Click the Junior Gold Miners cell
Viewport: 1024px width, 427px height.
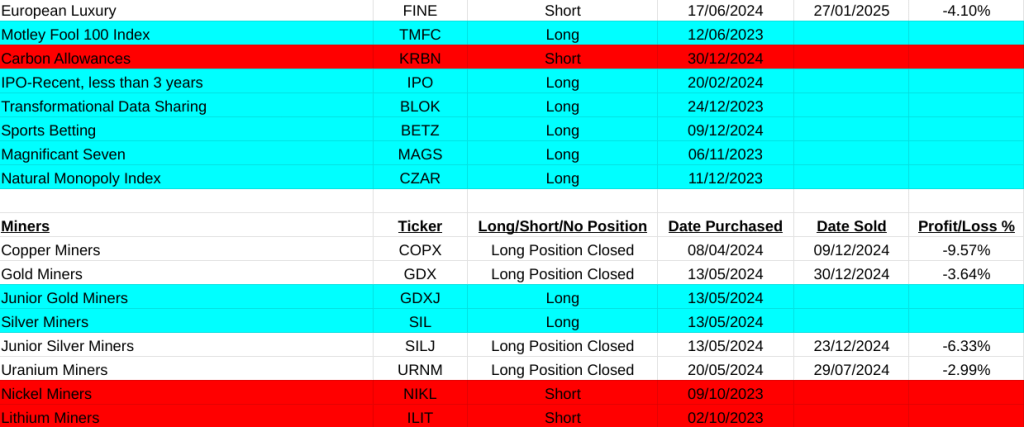pyautogui.click(x=64, y=298)
